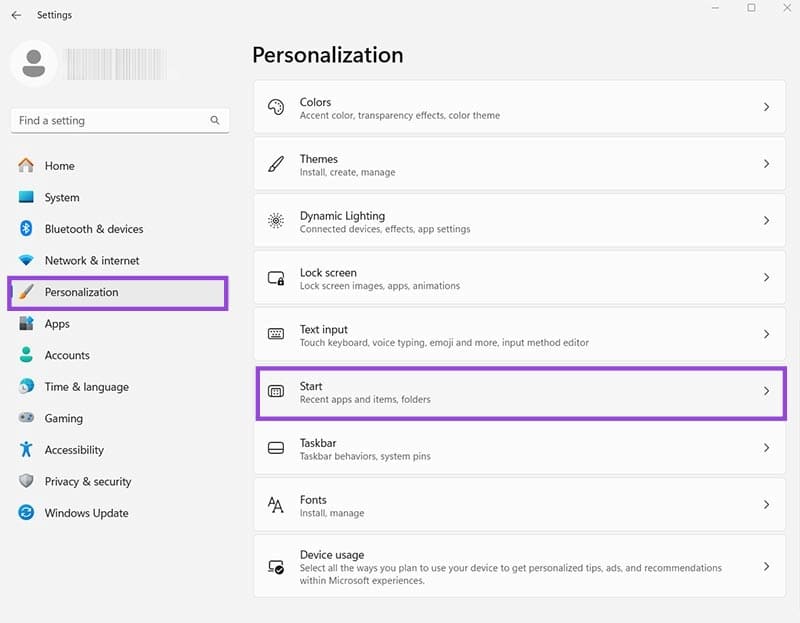Select the Apps section label

coord(57,324)
